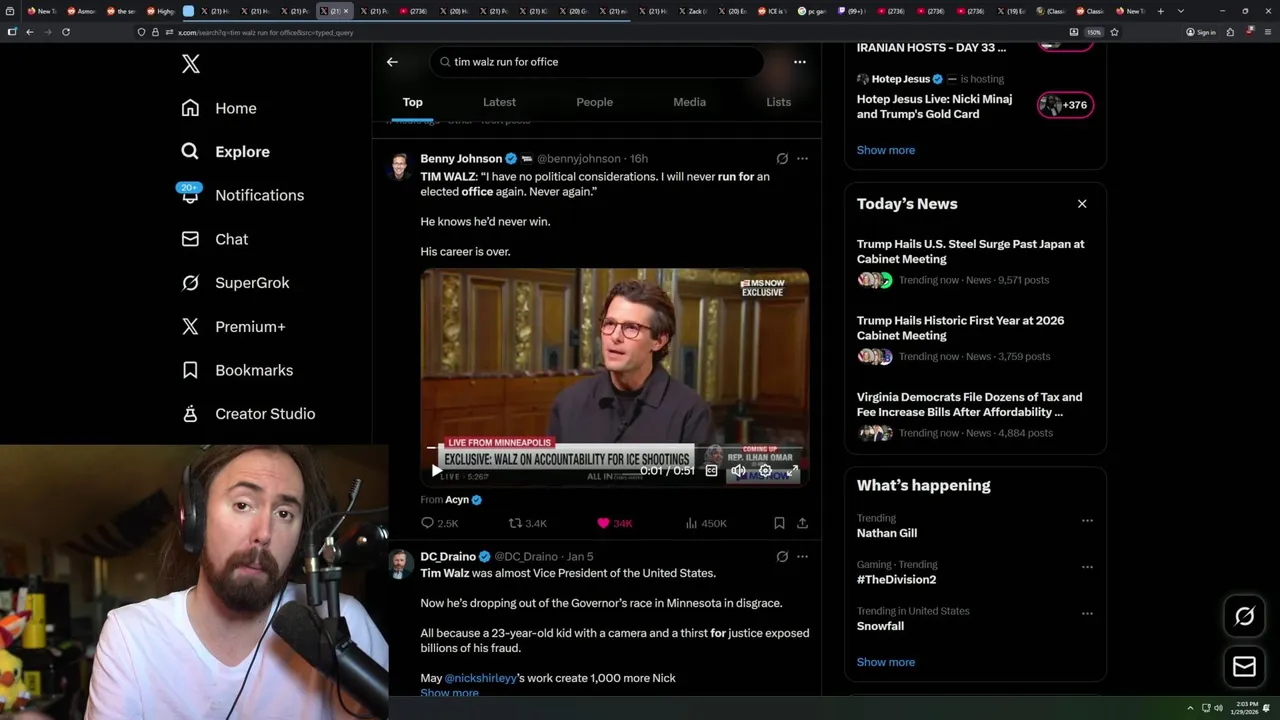Open Notifications bell with 20+ badge
Image resolution: width=1280 pixels, height=720 pixels.
[241, 195]
